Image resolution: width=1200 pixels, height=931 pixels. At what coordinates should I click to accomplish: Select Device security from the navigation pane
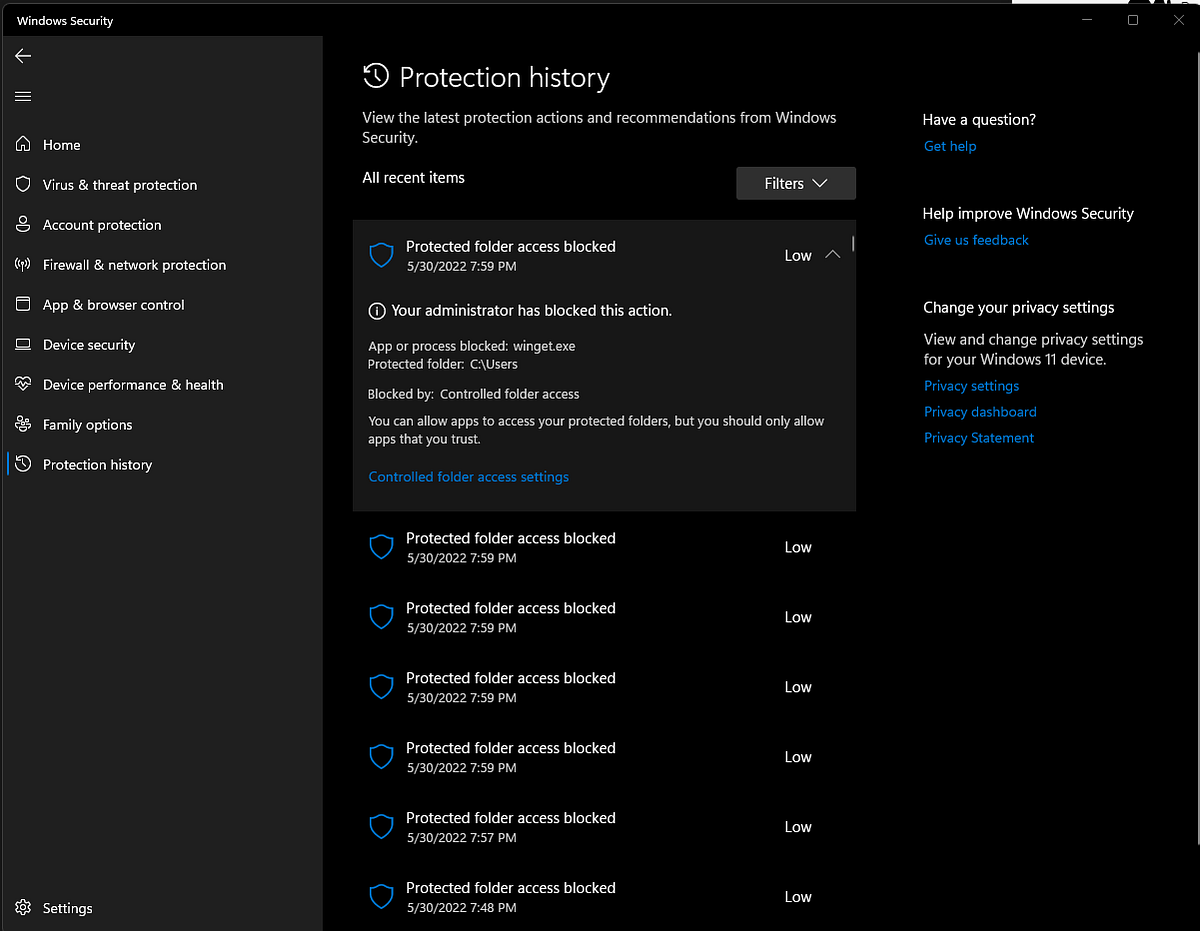(x=88, y=344)
